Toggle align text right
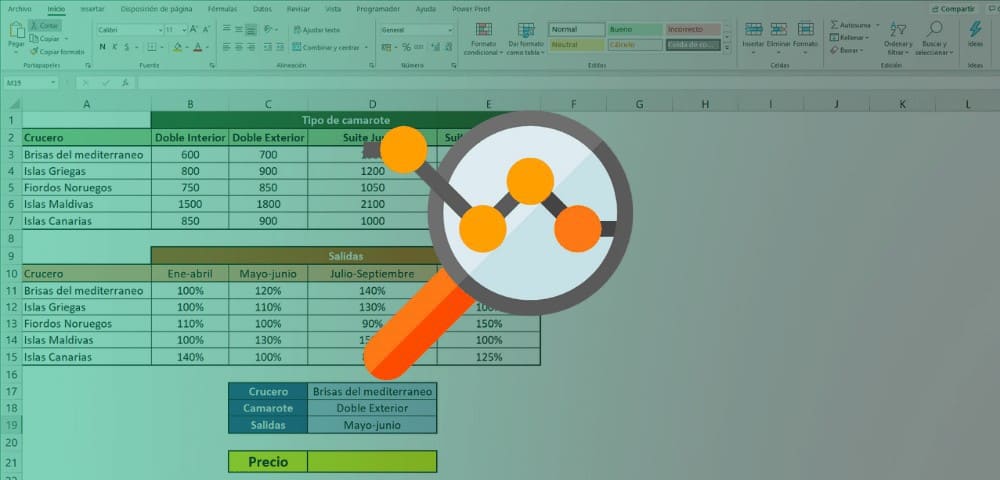 (251, 47)
